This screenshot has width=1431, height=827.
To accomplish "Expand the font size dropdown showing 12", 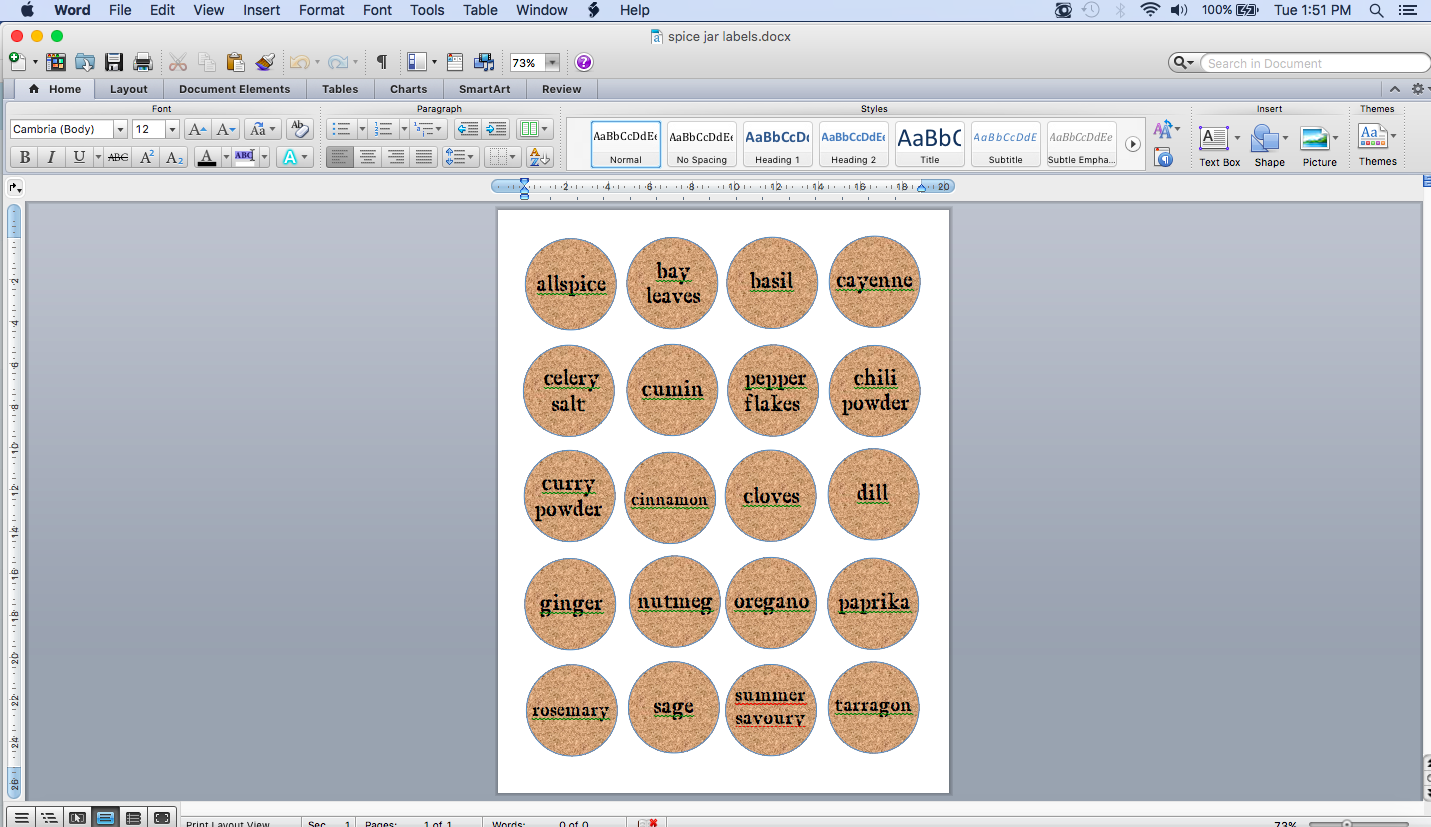I will click(x=172, y=129).
